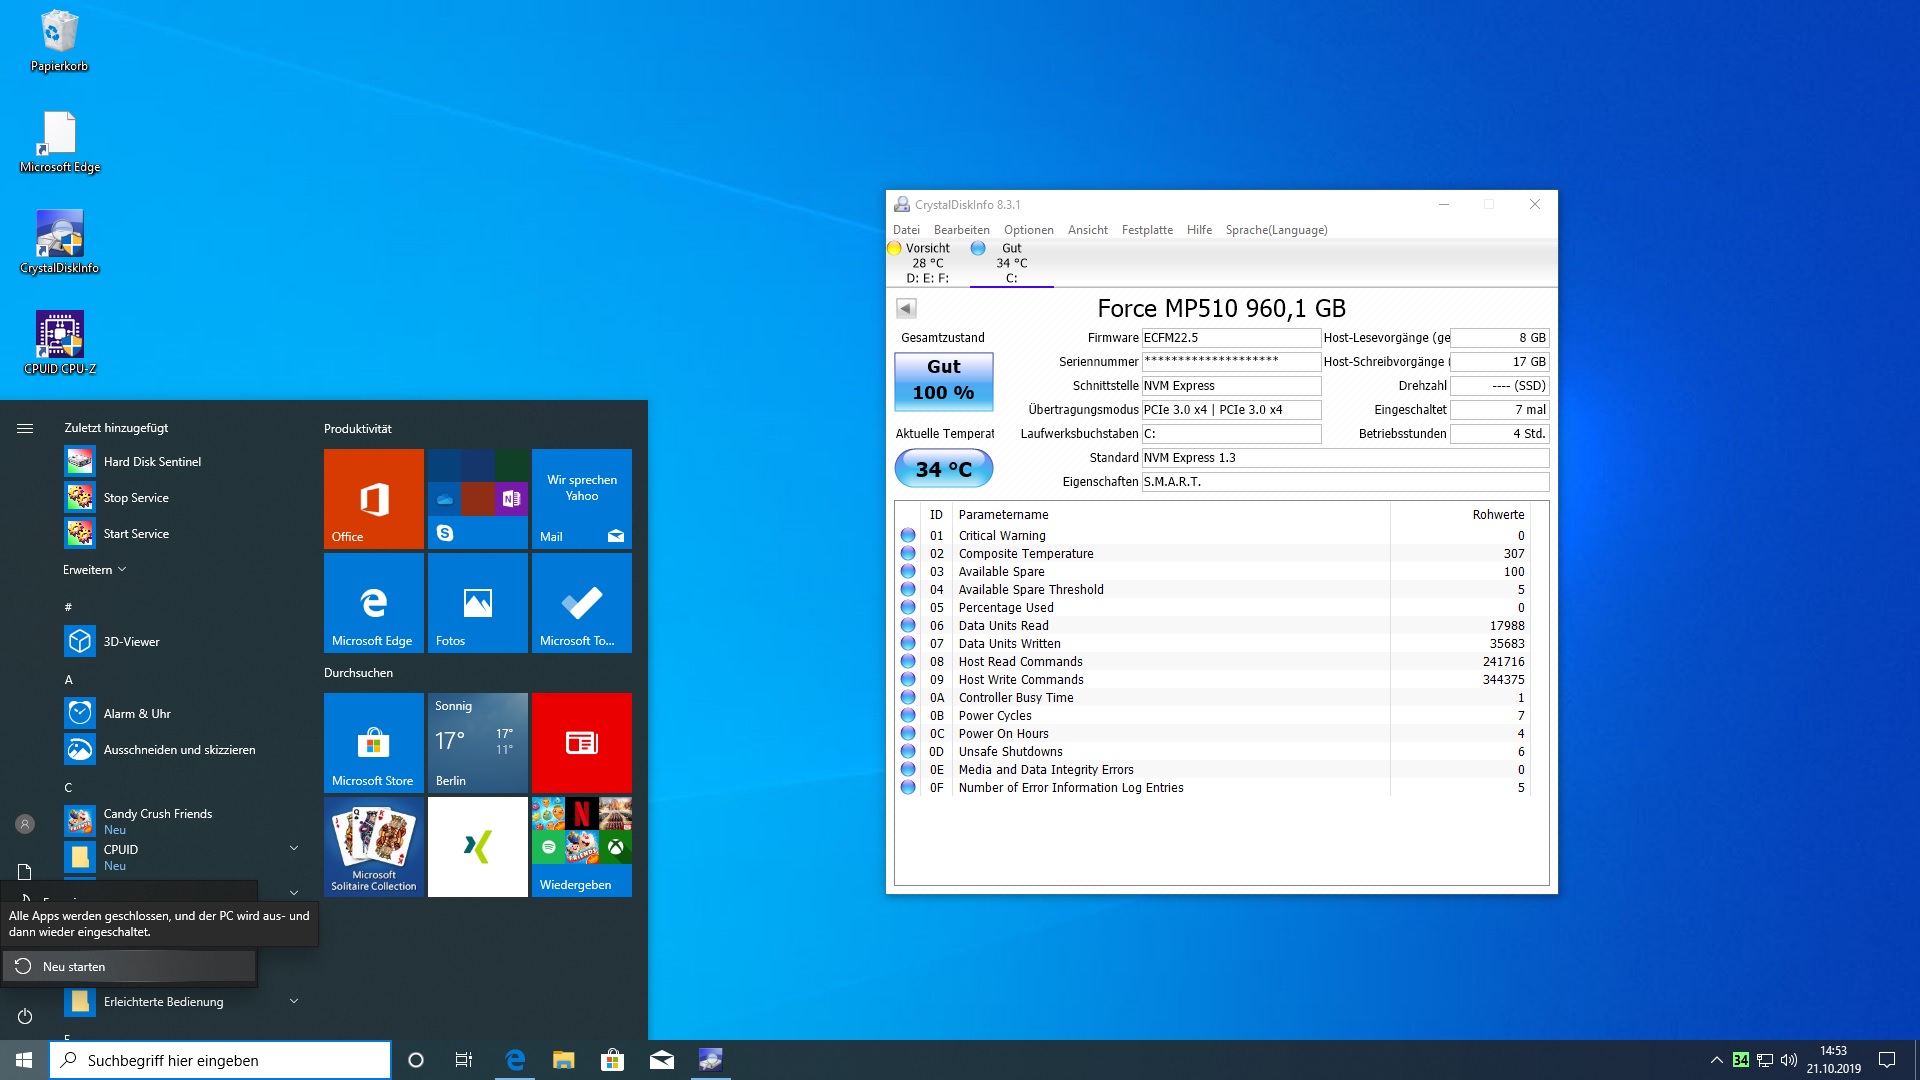Click the previous disk arrow button
1920x1080 pixels.
tap(906, 308)
